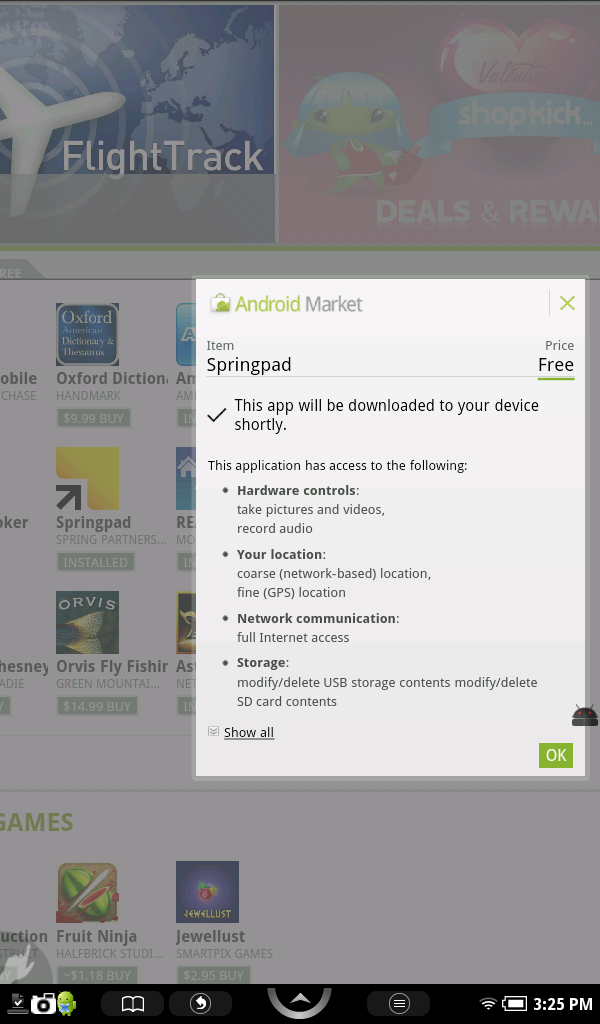The height and width of the screenshot is (1024, 600).
Task: Click the Android Market shopping bag logo
Action: (220, 304)
